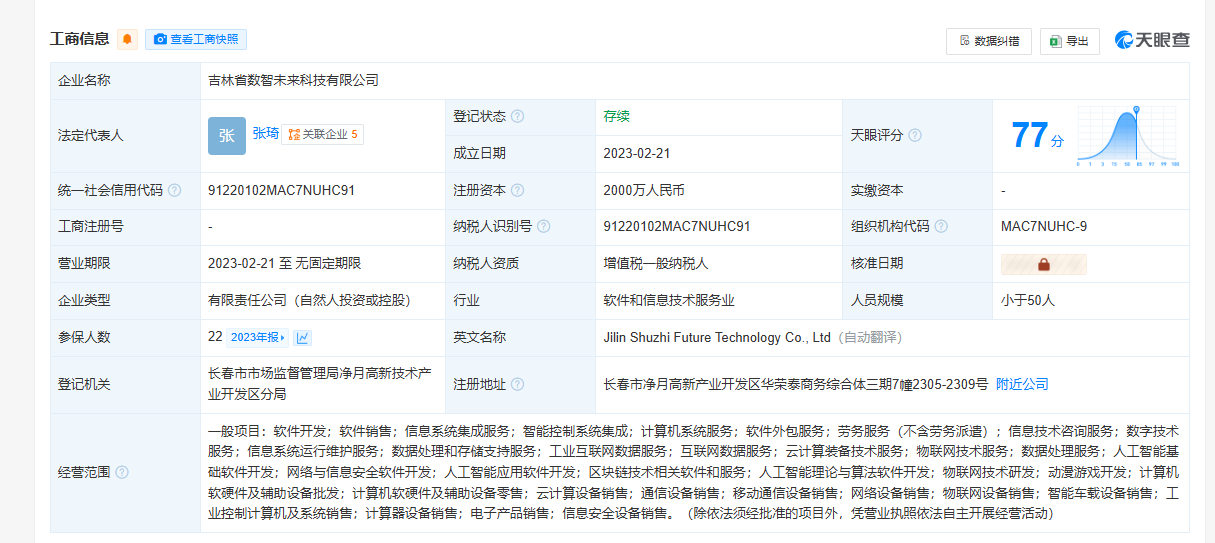Expand the 2023年报 year dropdown
The image size is (1215, 543).
tap(257, 337)
